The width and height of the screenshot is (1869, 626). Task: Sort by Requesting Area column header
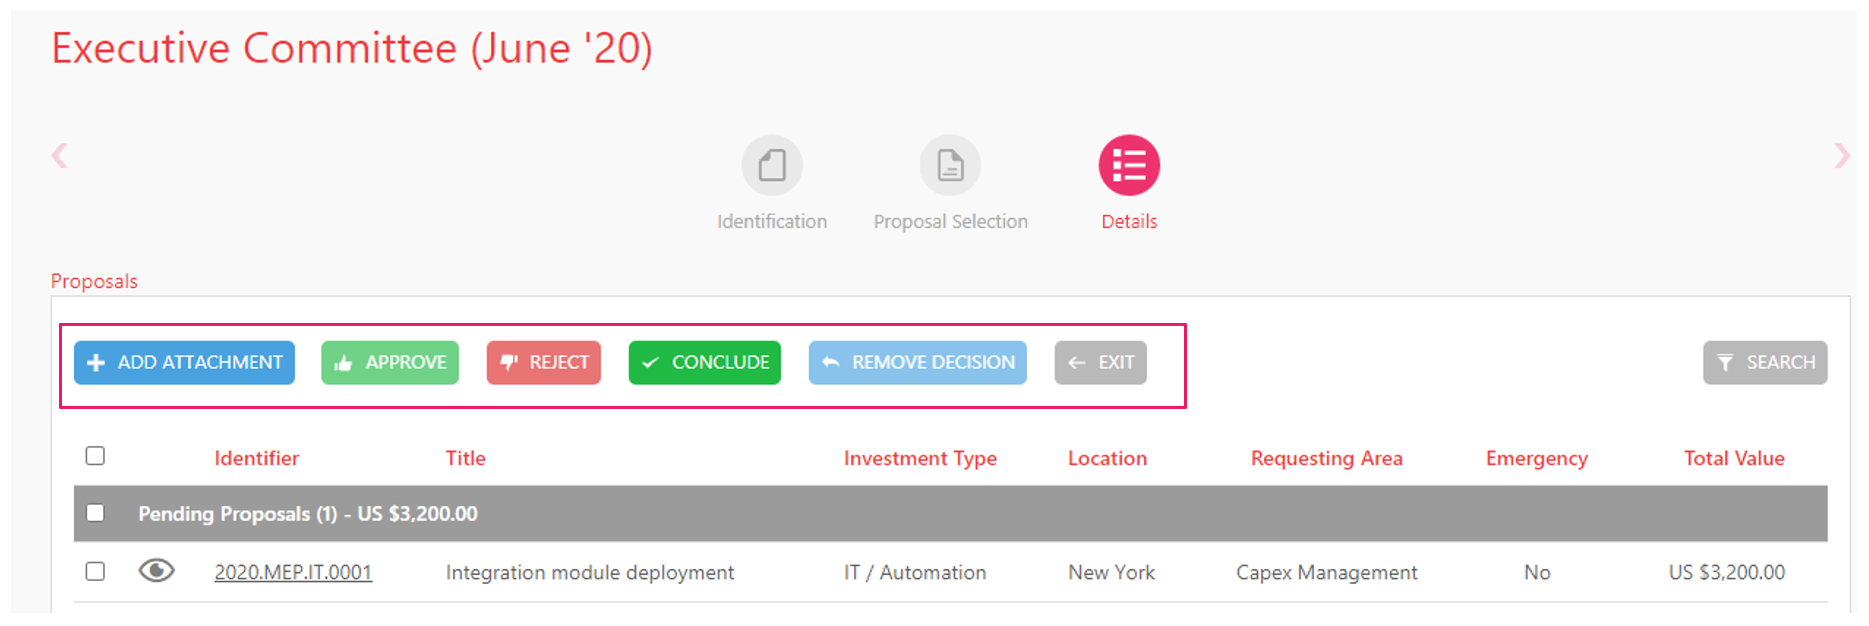pos(1327,458)
